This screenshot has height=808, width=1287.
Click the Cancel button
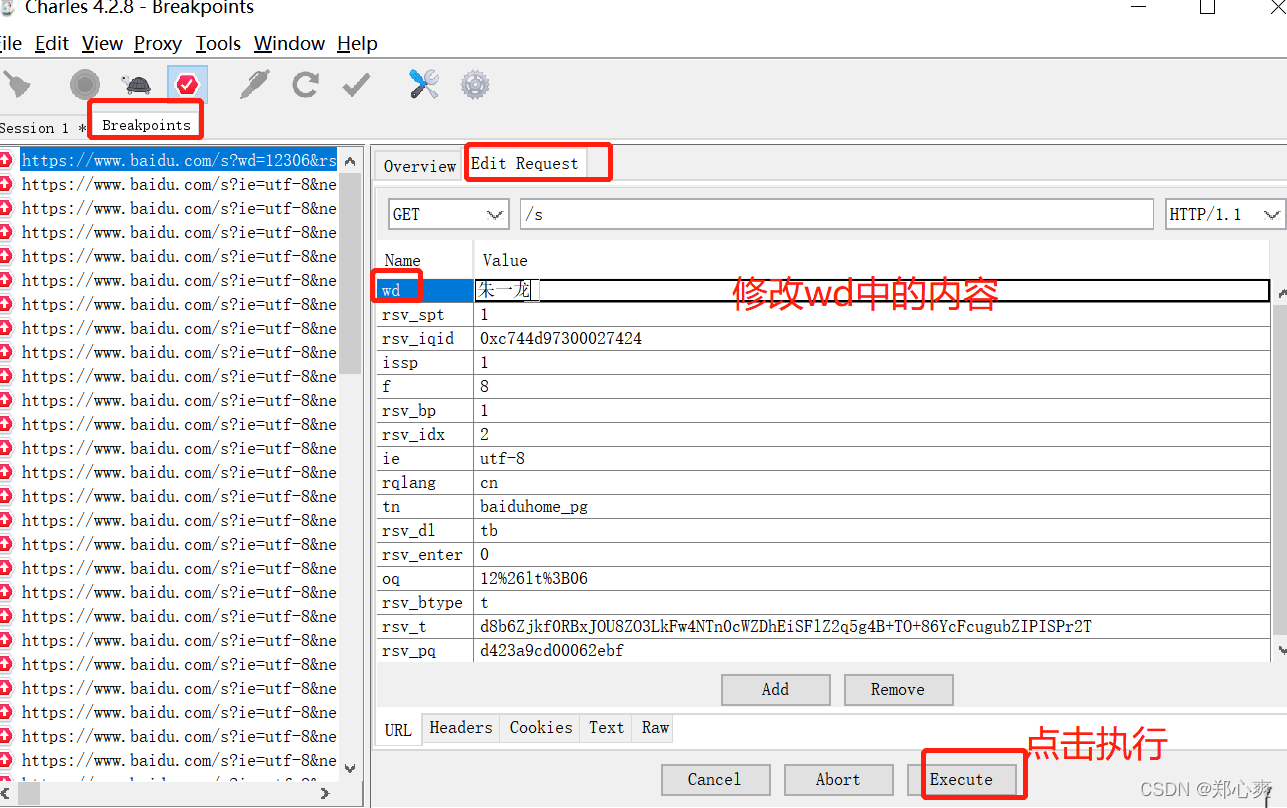click(x=715, y=779)
